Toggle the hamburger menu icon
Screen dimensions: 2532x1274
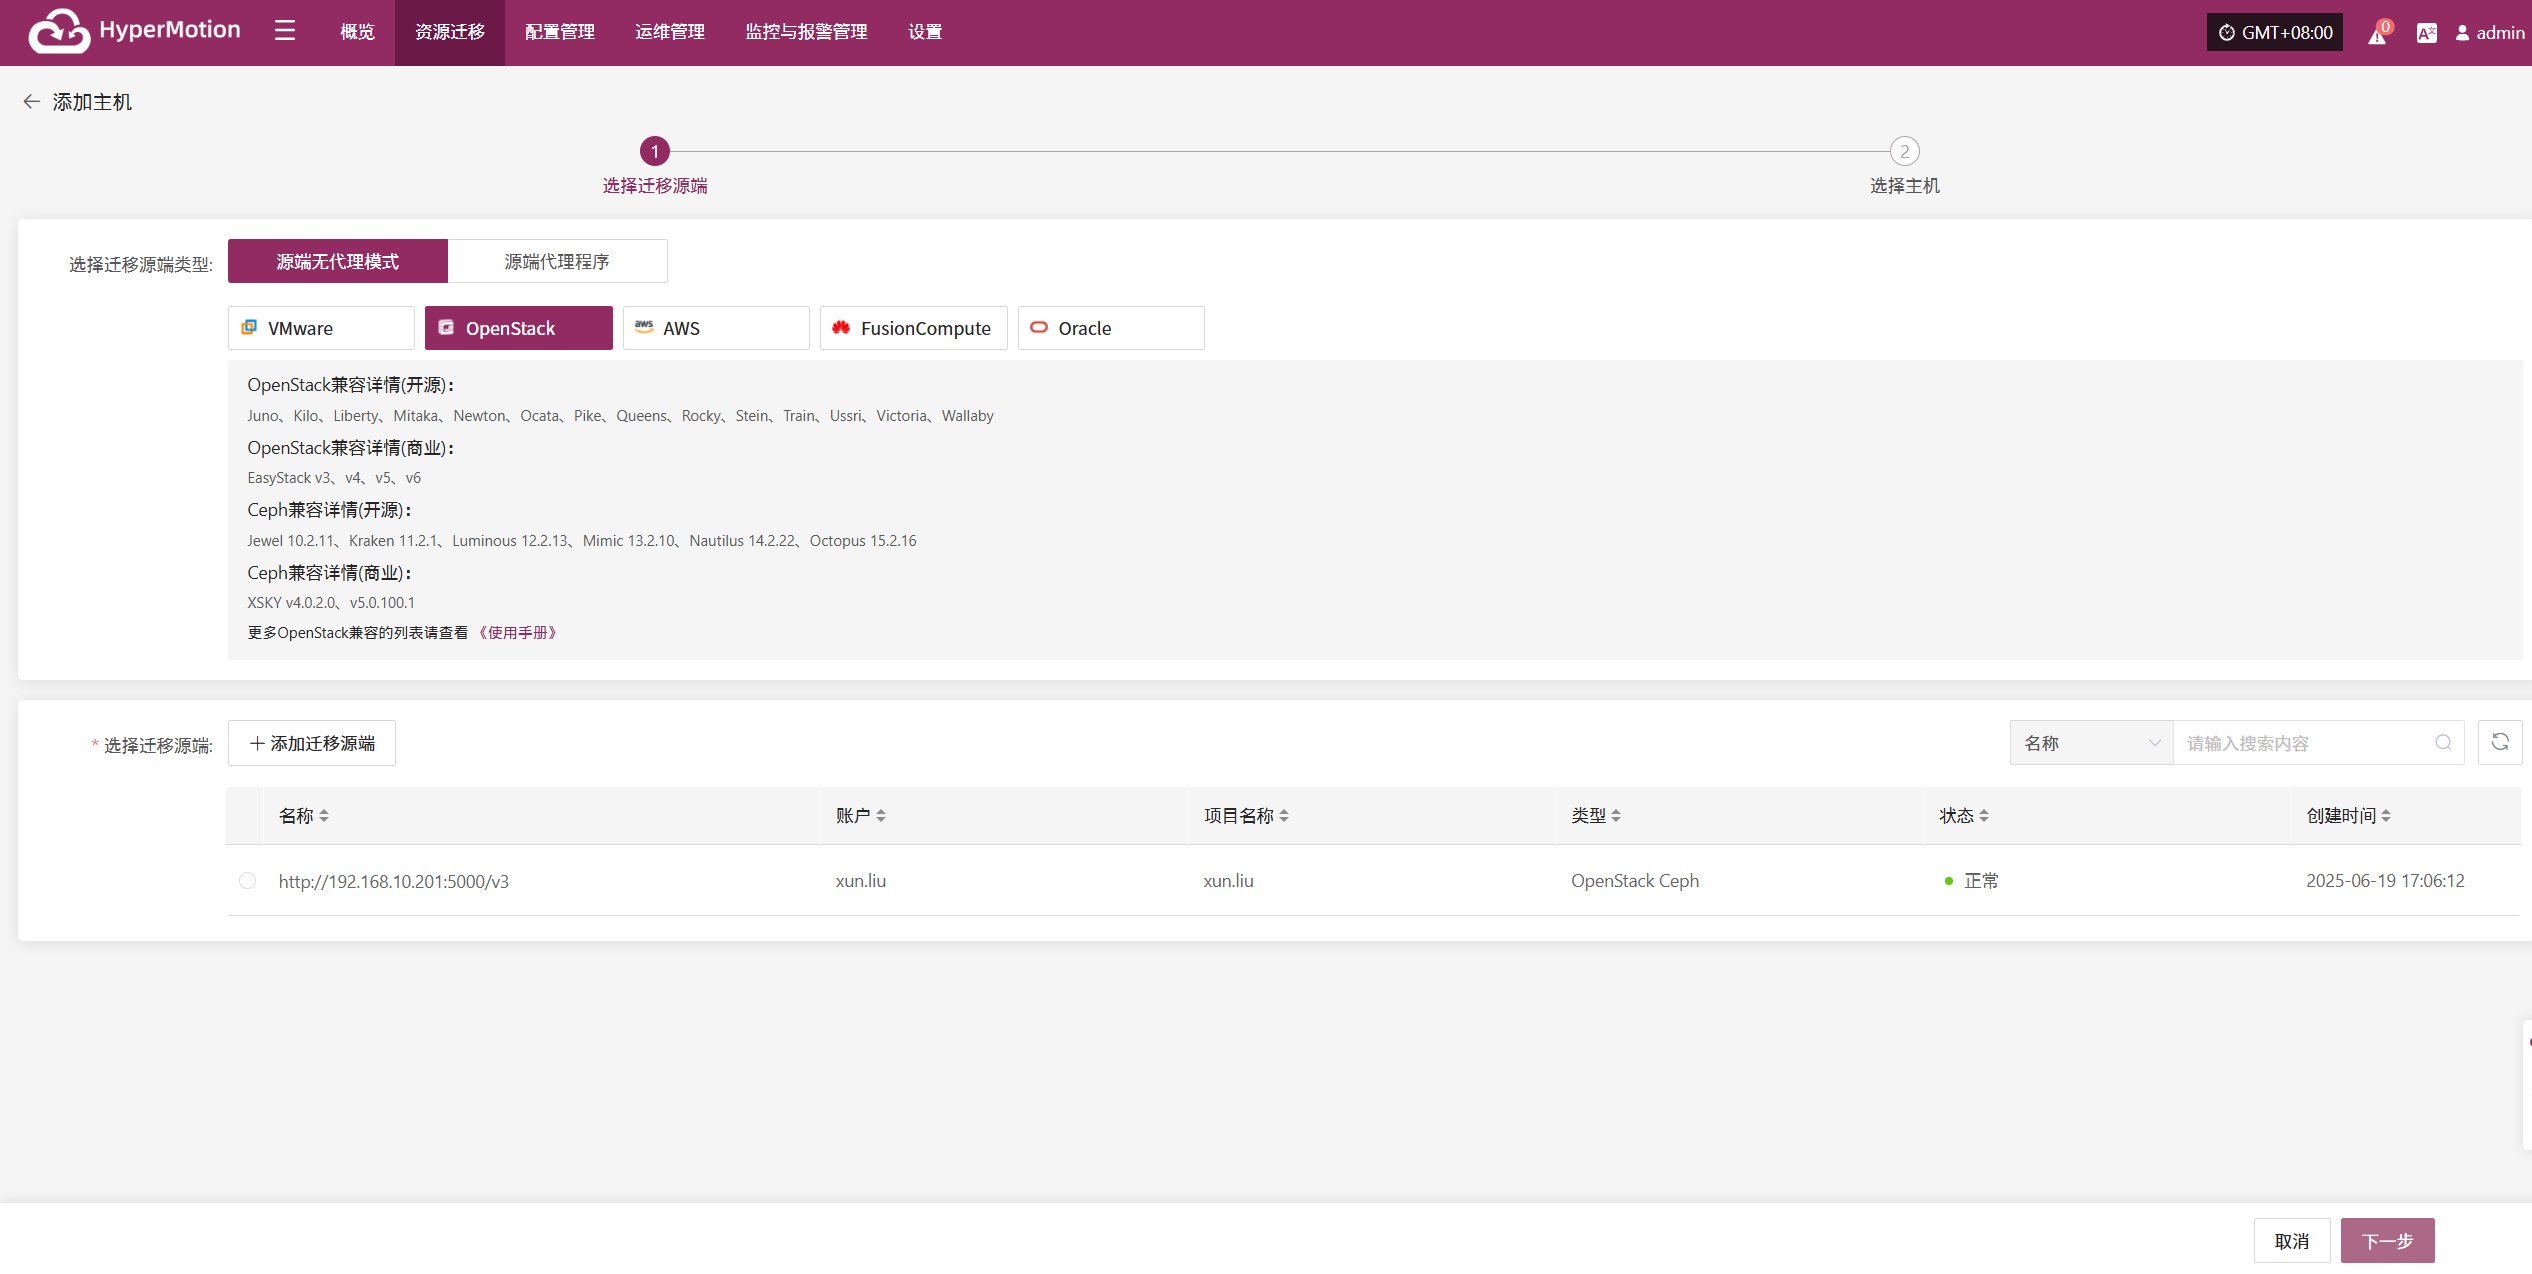pos(285,31)
